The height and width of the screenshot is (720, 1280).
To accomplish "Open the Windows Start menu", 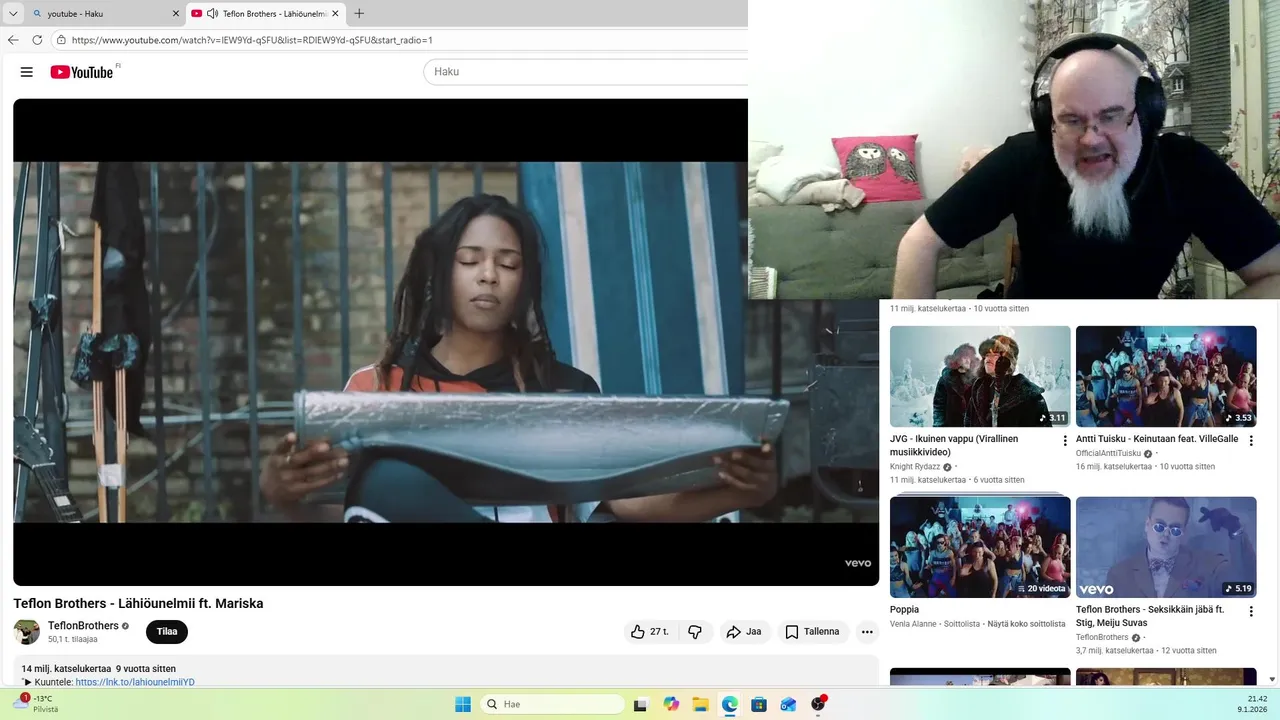I will [x=463, y=704].
